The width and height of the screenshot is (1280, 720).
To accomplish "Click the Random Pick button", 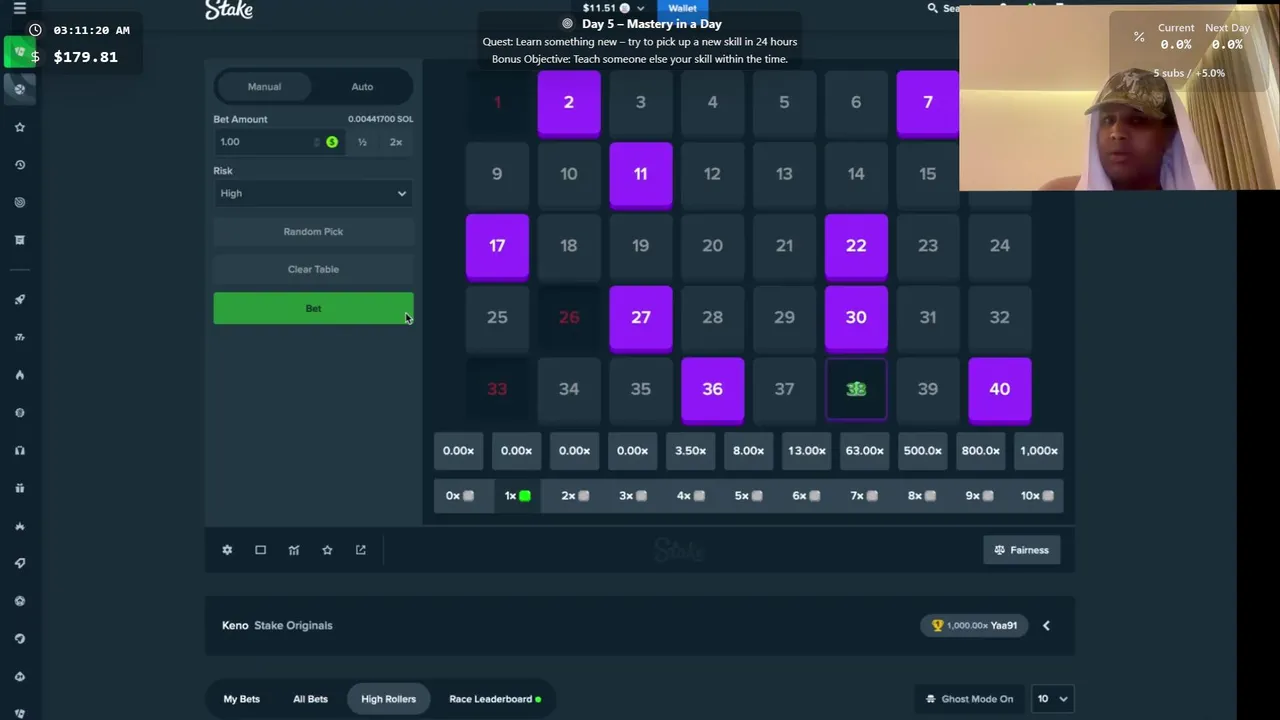I will point(313,232).
